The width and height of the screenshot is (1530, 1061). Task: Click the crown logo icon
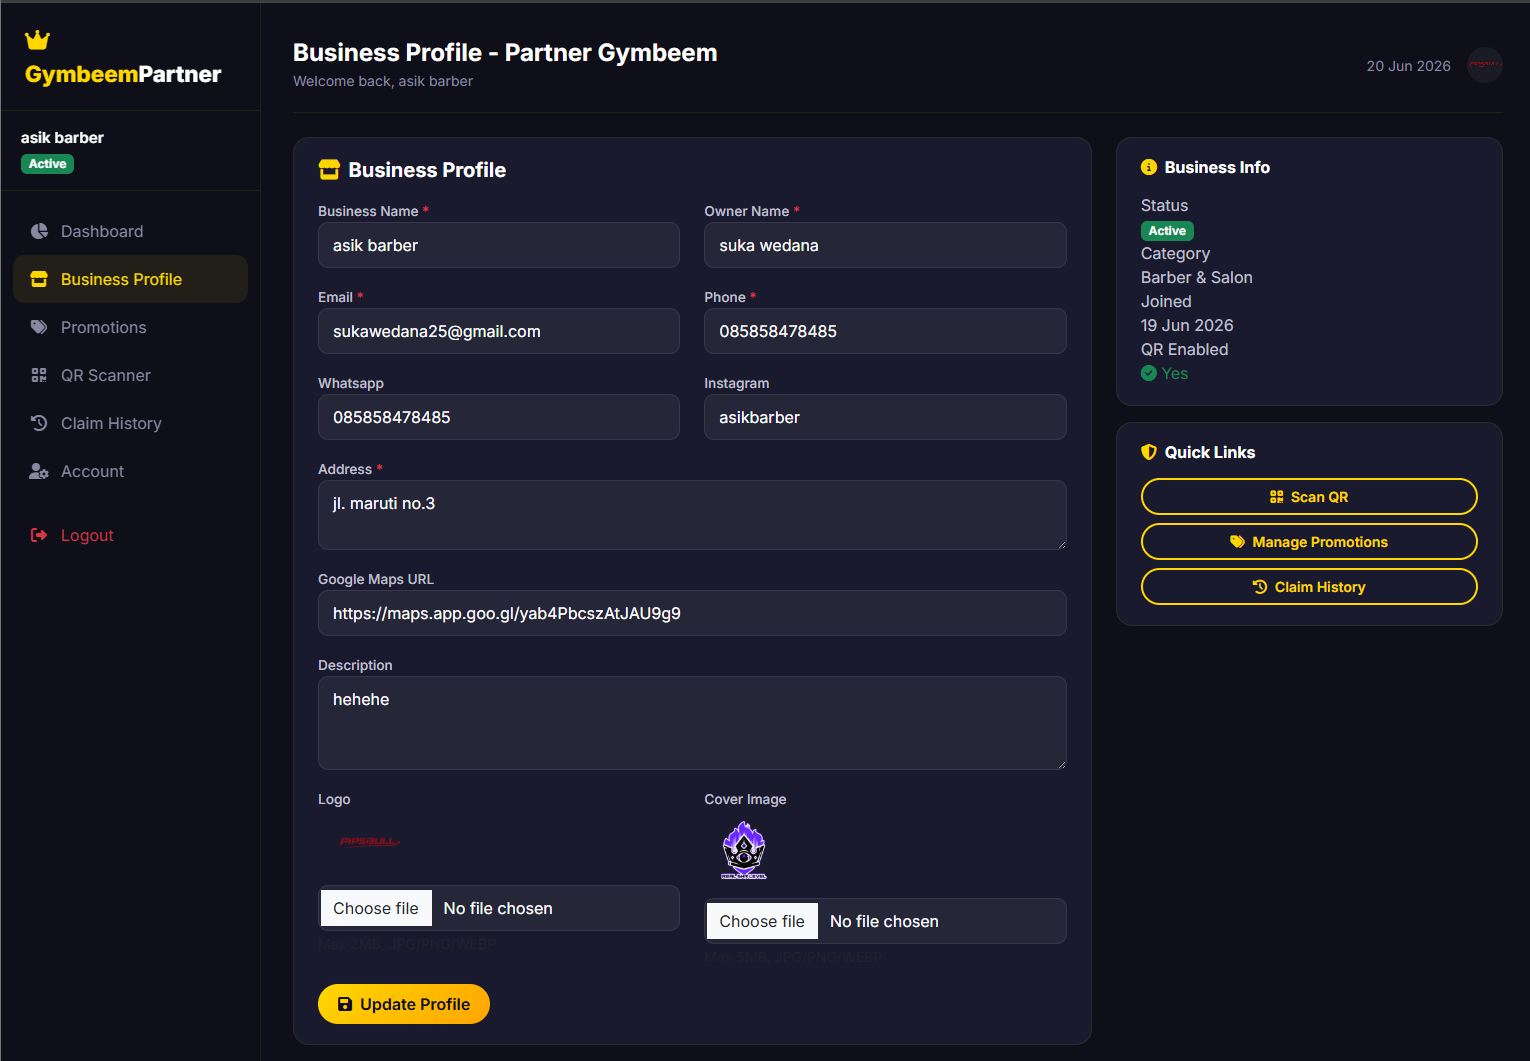(x=37, y=40)
